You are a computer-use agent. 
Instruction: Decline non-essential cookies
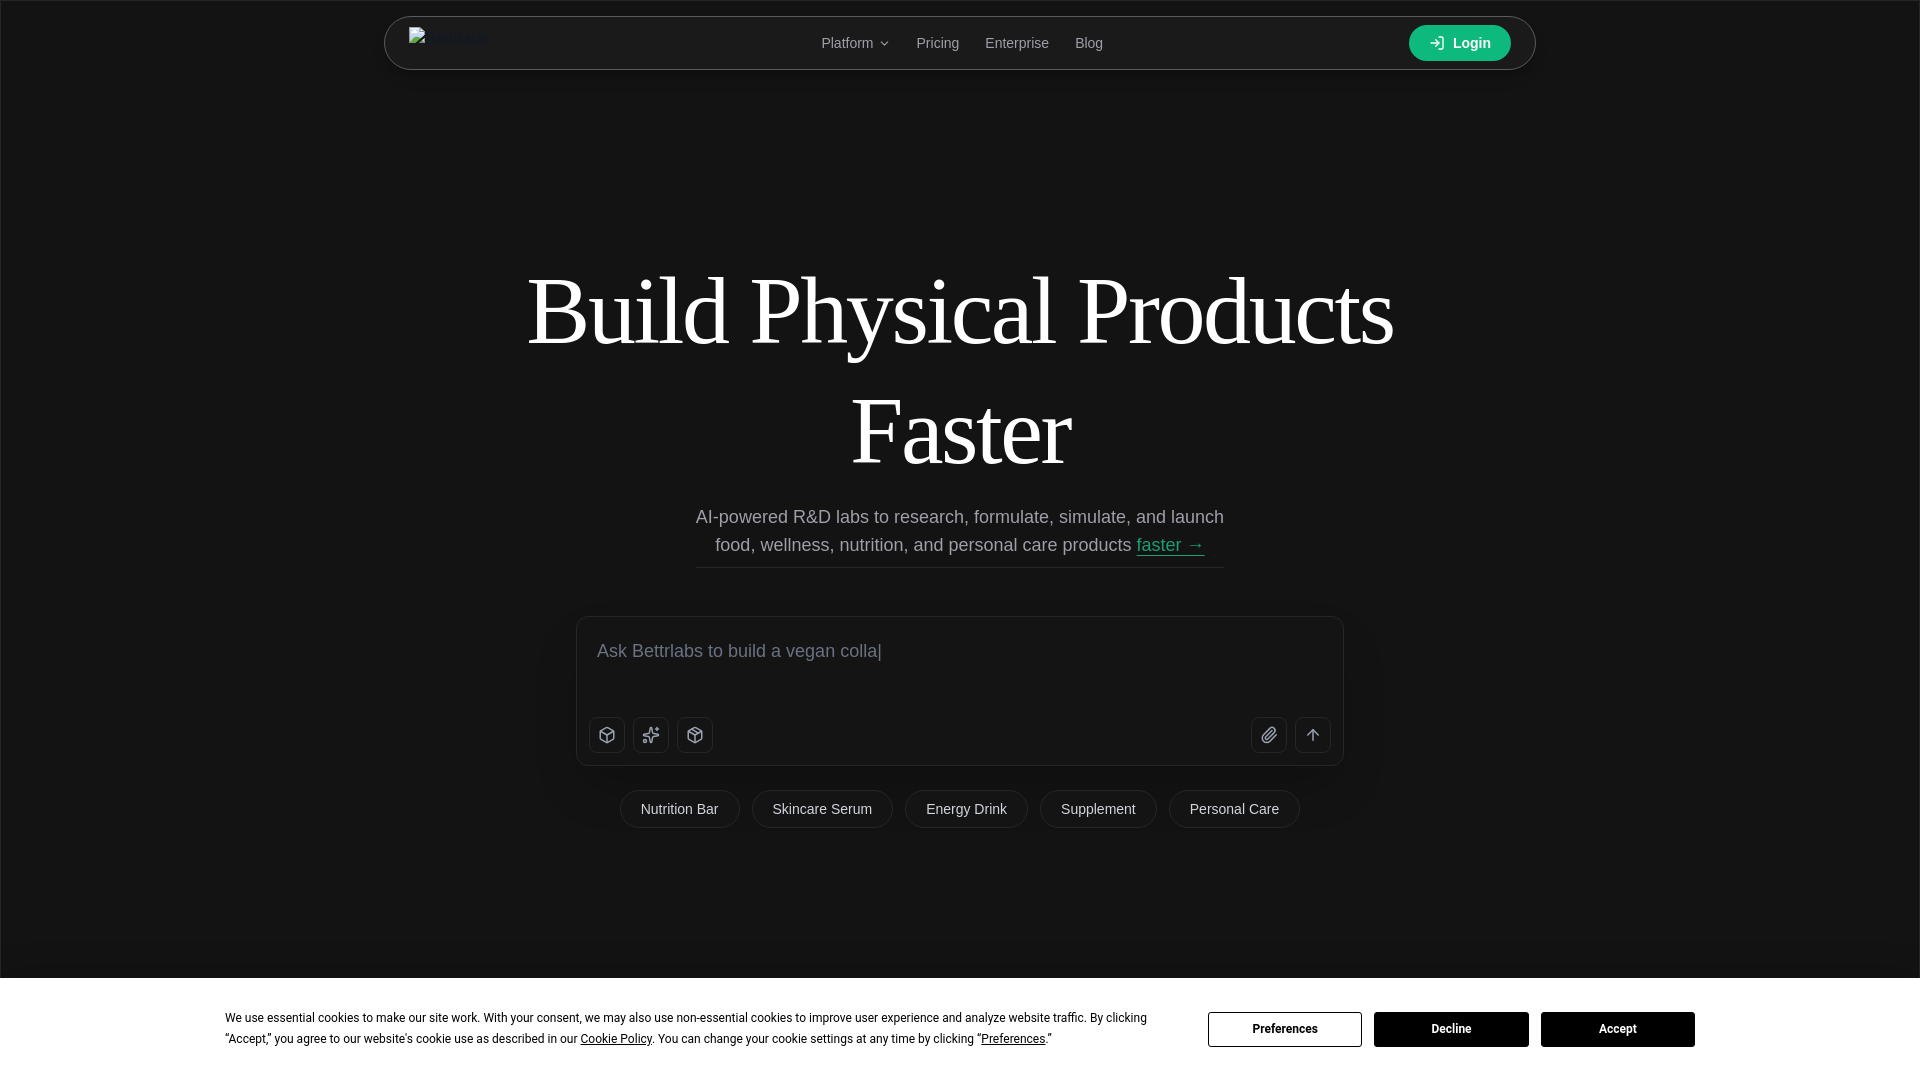1451,1029
